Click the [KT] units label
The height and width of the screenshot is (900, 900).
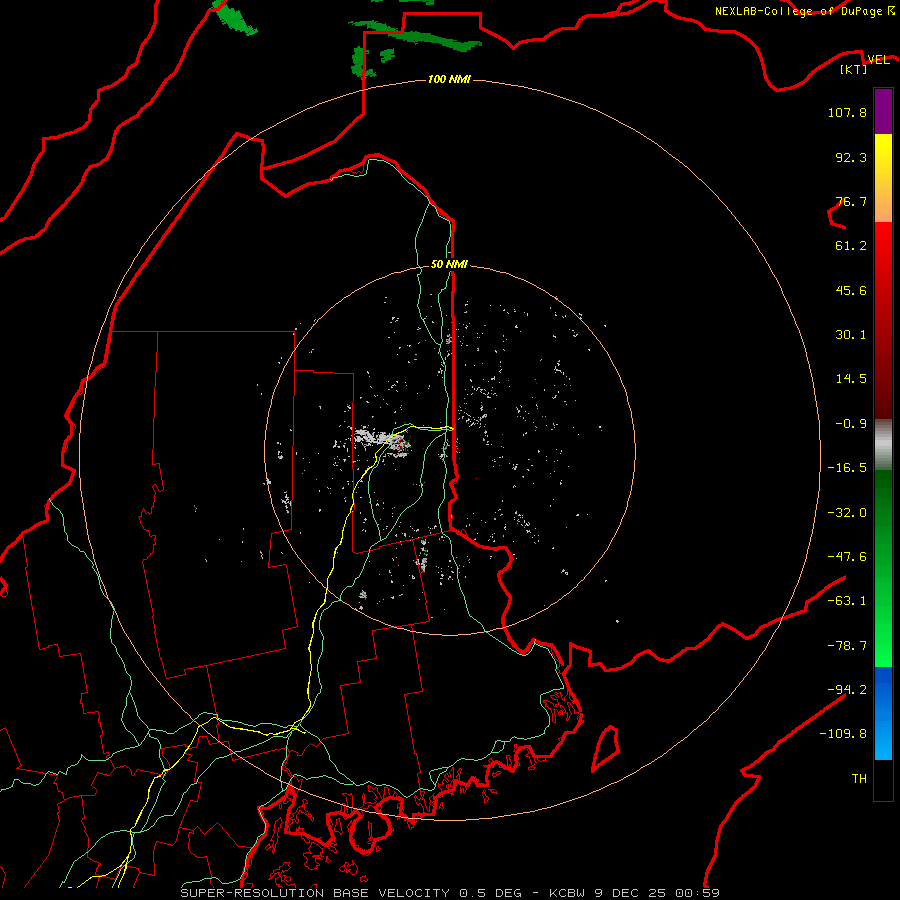(854, 69)
